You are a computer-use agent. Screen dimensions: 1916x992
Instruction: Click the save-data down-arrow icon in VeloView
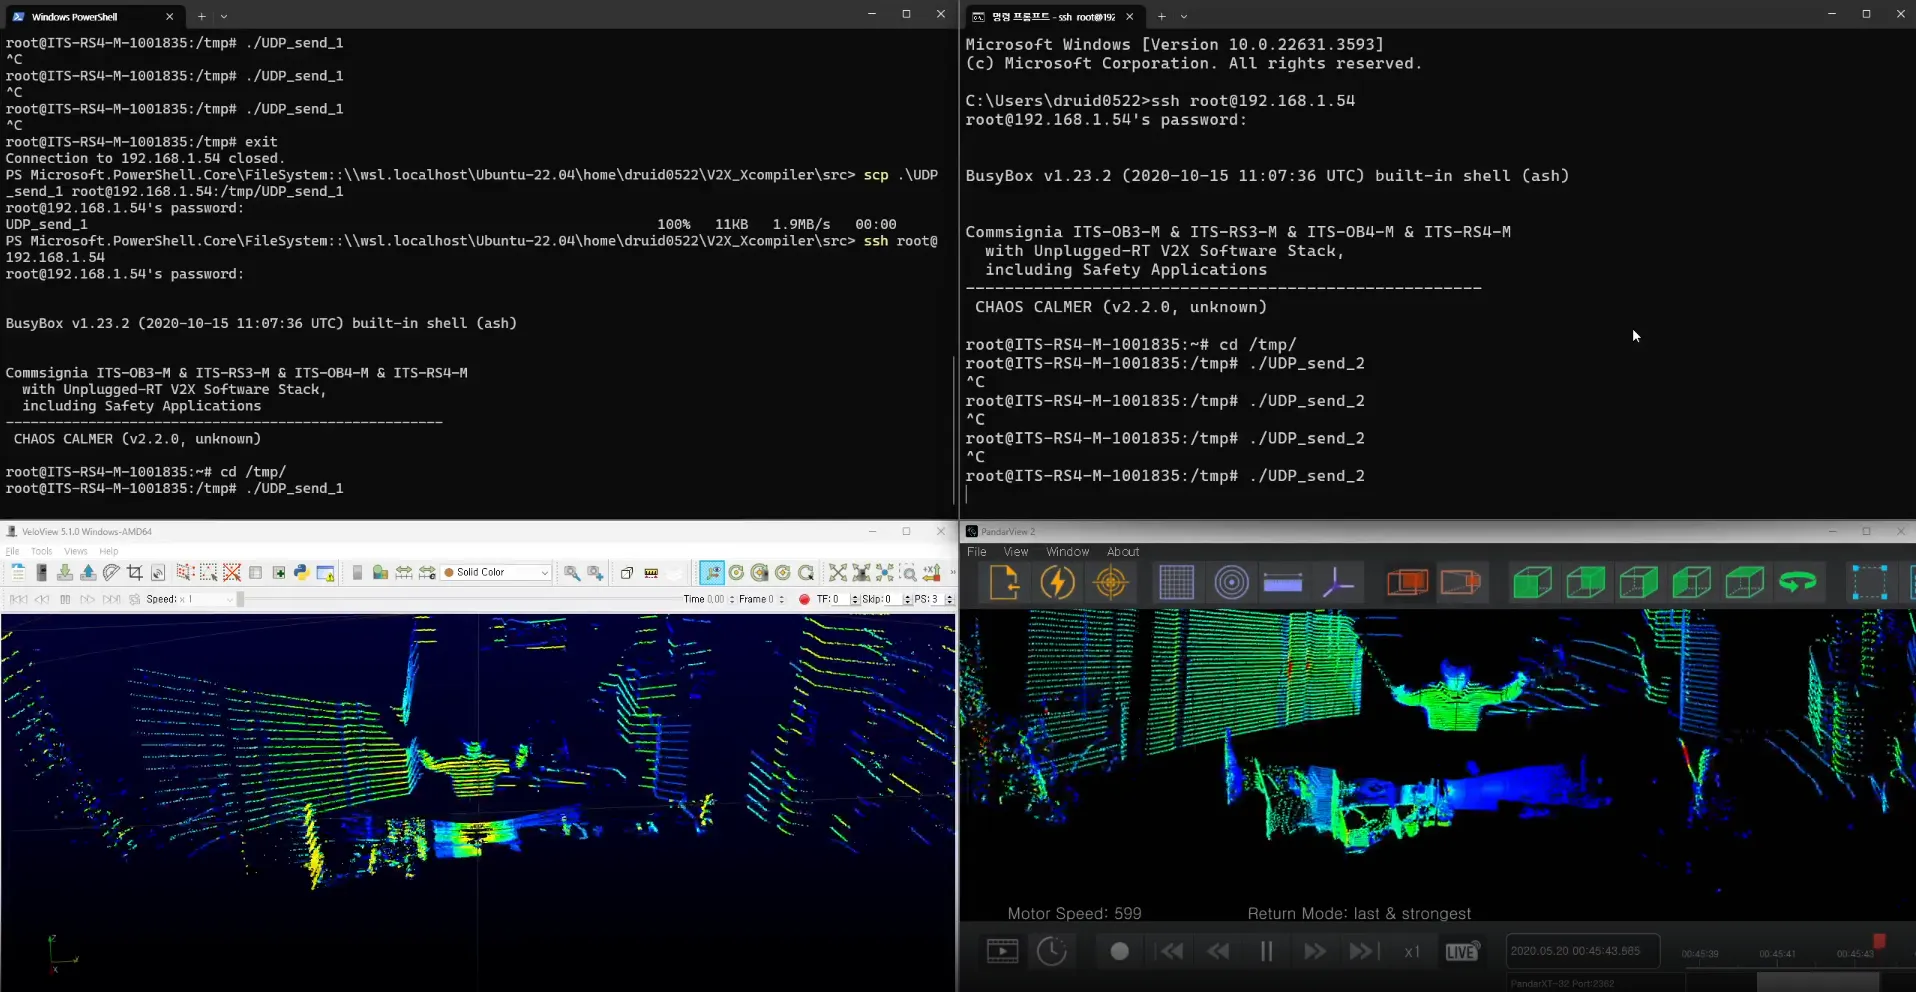pyautogui.click(x=65, y=573)
